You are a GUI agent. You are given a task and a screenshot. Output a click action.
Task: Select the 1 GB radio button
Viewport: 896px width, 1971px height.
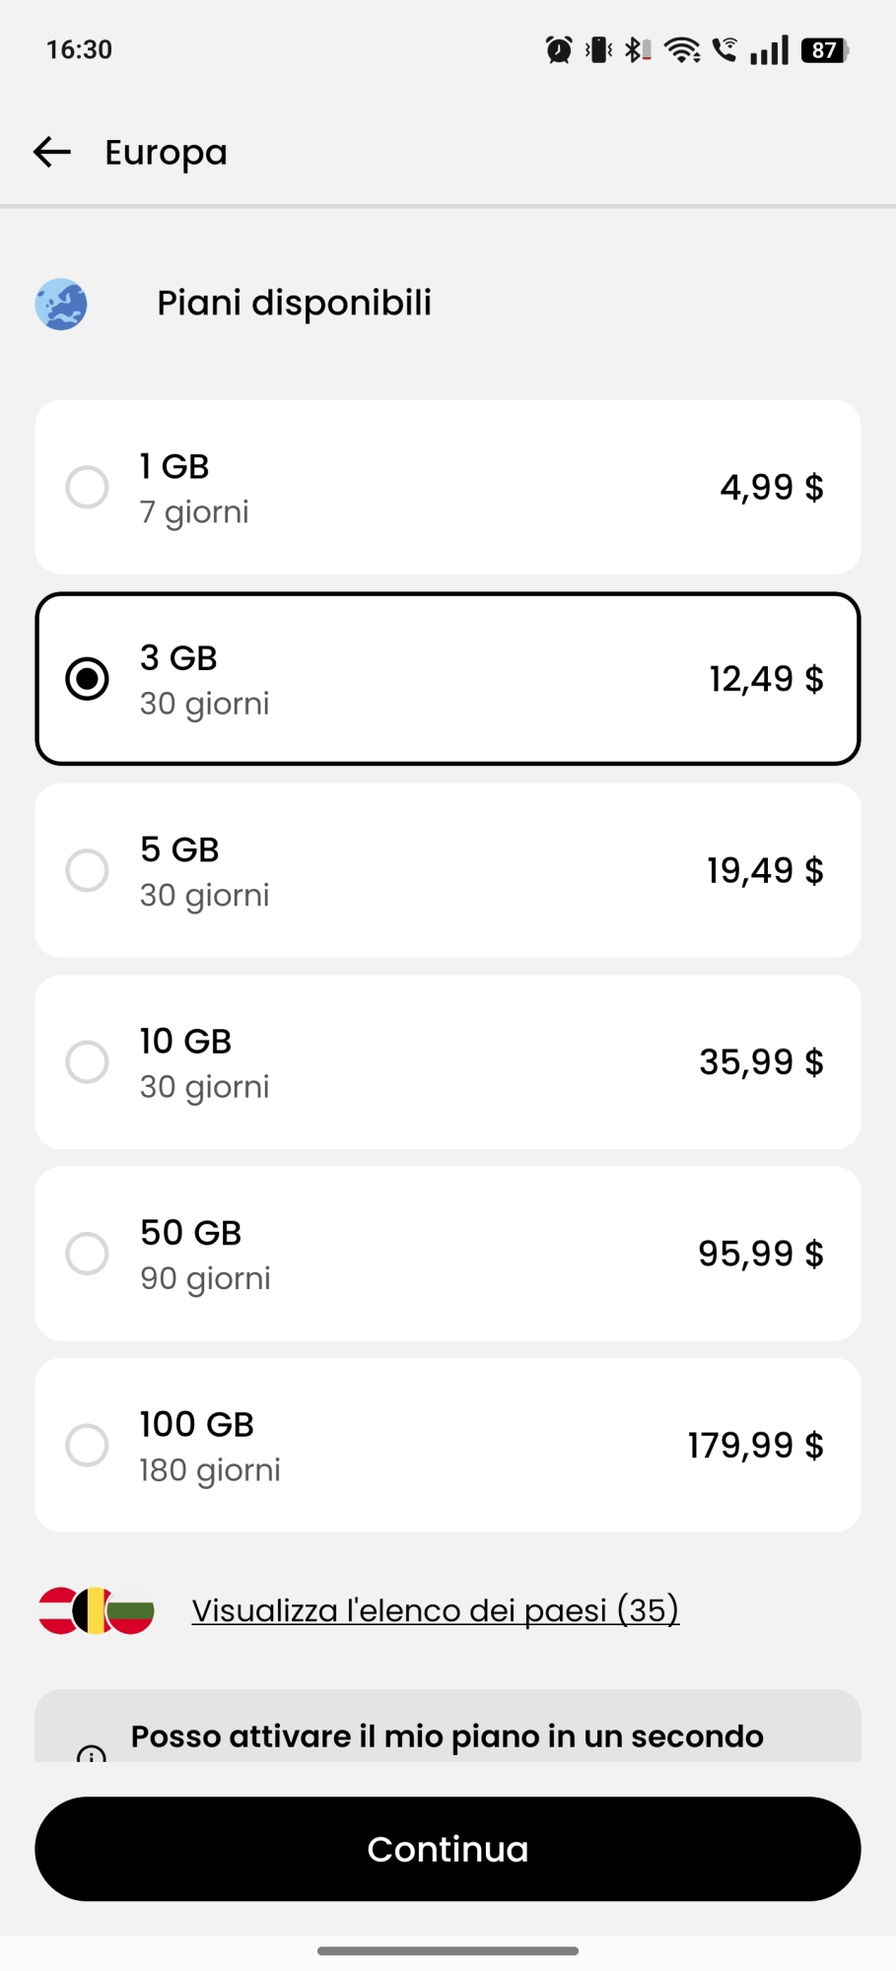87,487
